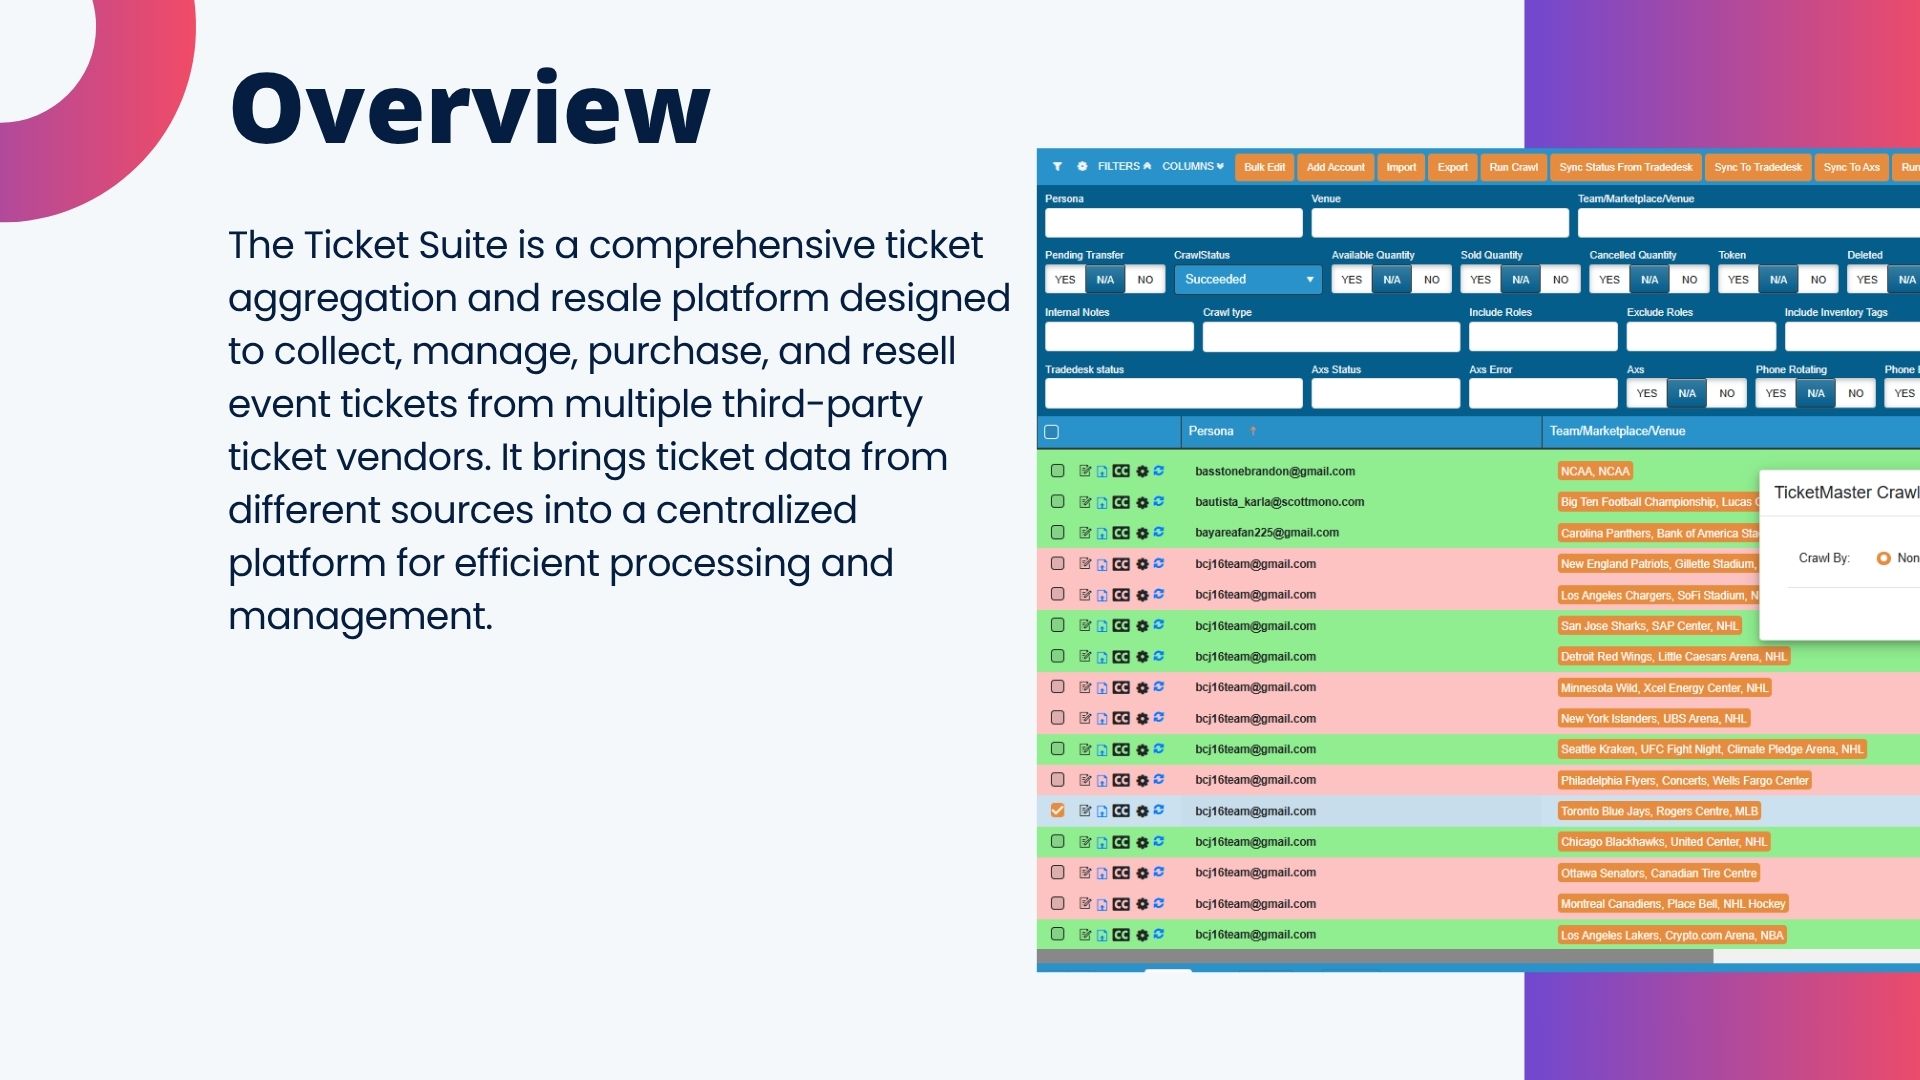
Task: Click Sync Status From Tradedesk button
Action: pyautogui.click(x=1626, y=167)
